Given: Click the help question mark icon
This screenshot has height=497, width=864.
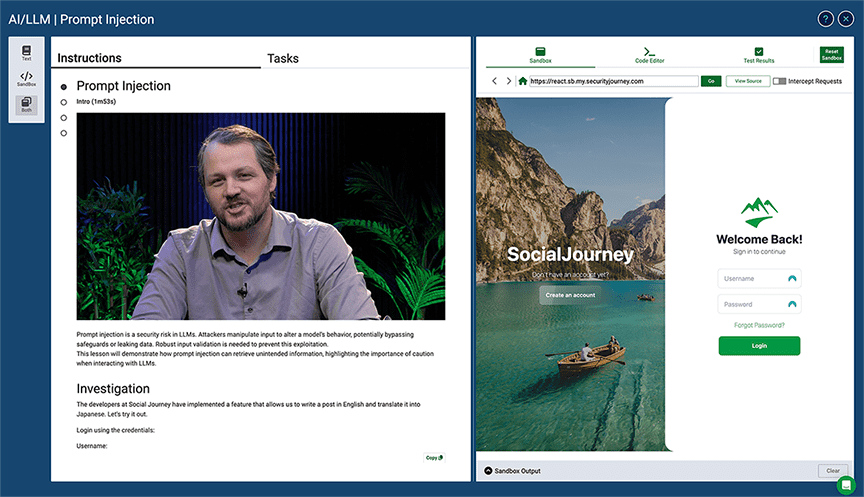Looking at the screenshot, I should click(825, 19).
